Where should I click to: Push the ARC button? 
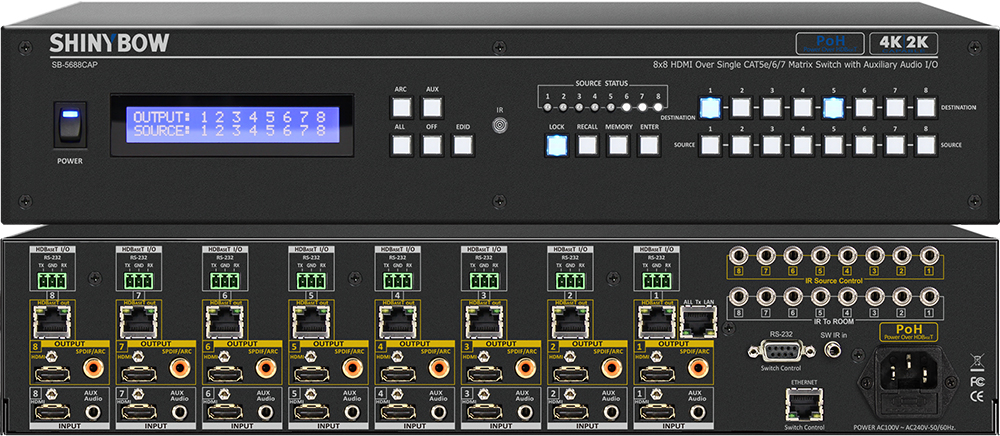pyautogui.click(x=401, y=108)
